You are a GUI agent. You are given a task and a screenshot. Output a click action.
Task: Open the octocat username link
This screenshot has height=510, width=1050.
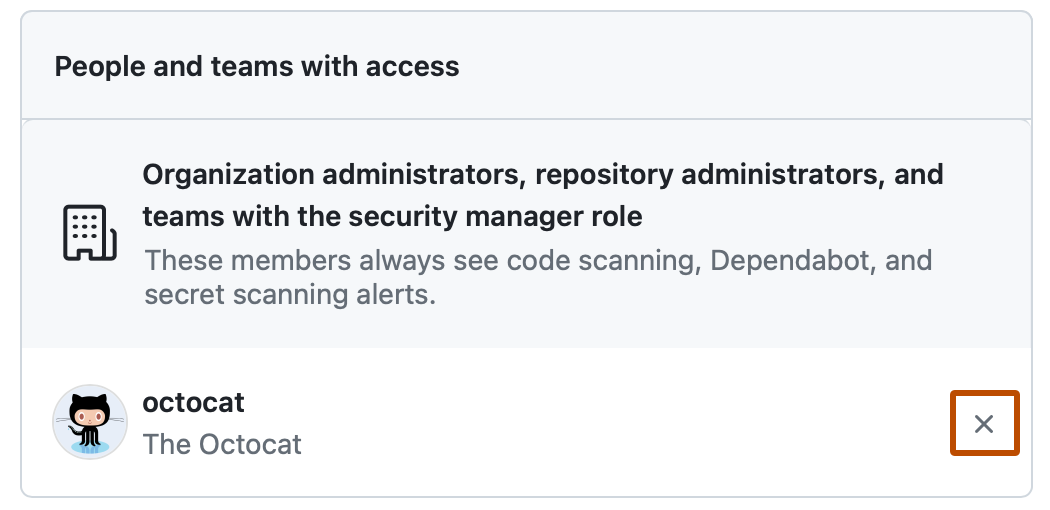pos(193,403)
